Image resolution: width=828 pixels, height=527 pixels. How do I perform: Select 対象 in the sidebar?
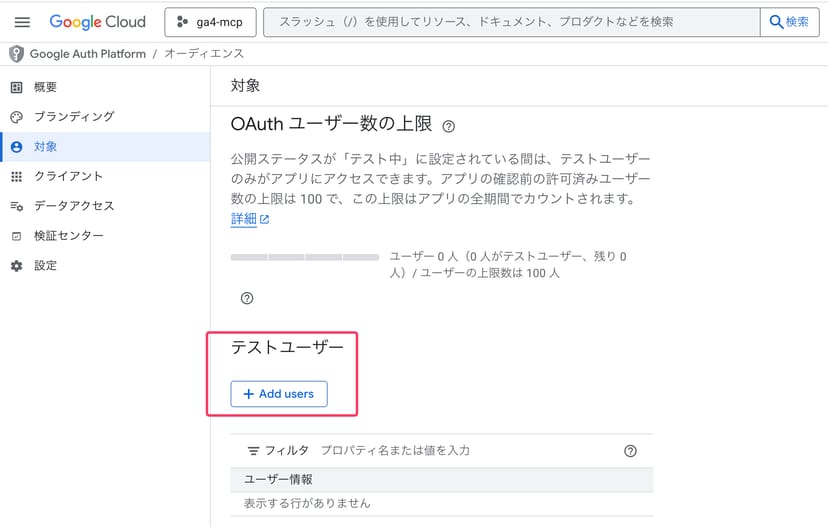105,147
